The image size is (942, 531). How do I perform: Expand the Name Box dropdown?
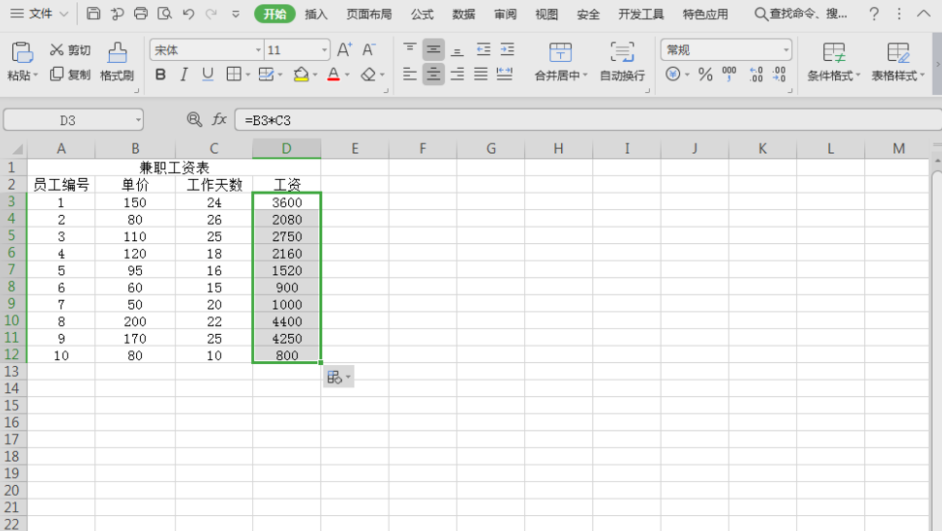click(138, 120)
